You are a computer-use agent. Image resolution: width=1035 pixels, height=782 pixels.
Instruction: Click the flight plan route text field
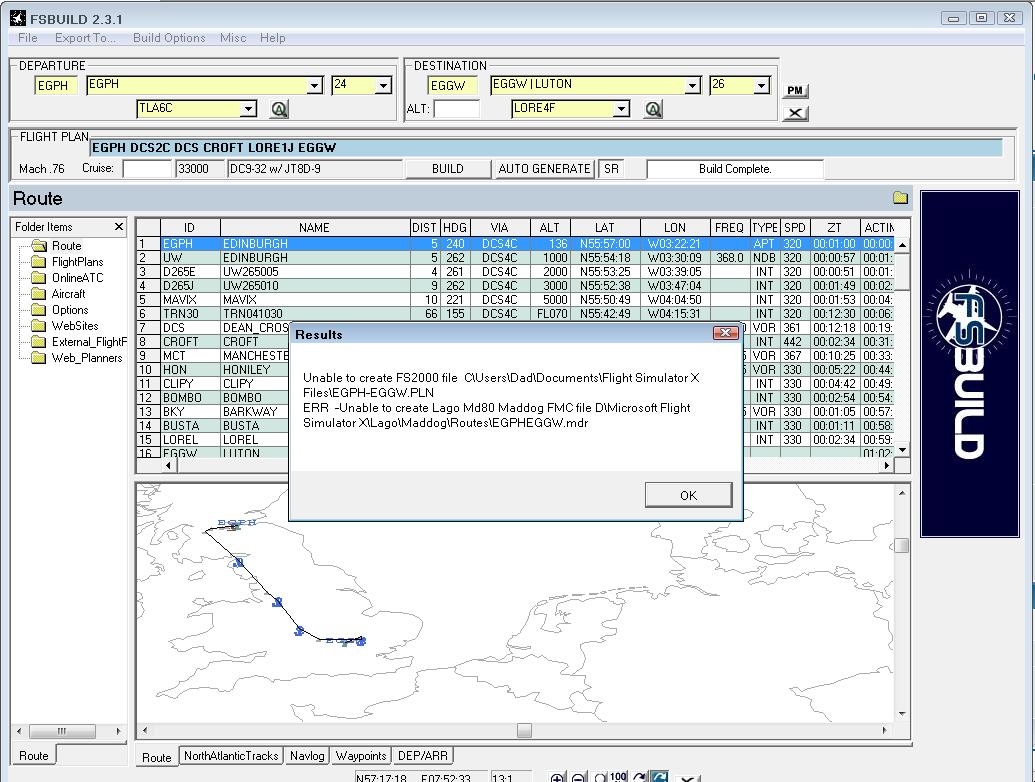coord(547,148)
